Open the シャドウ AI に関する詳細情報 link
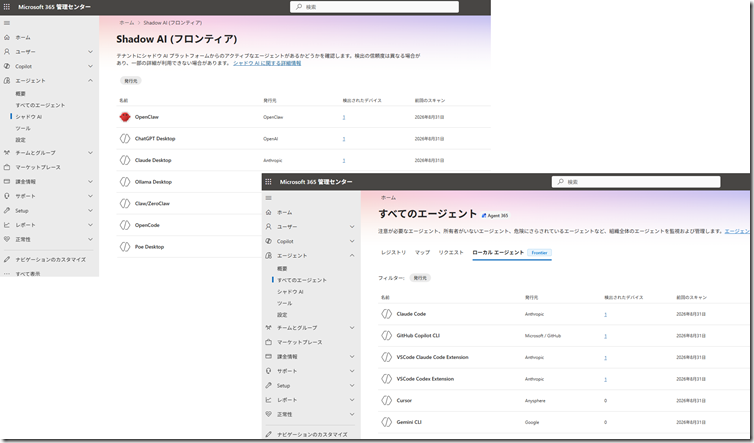The width and height of the screenshot is (754, 443). [267, 63]
